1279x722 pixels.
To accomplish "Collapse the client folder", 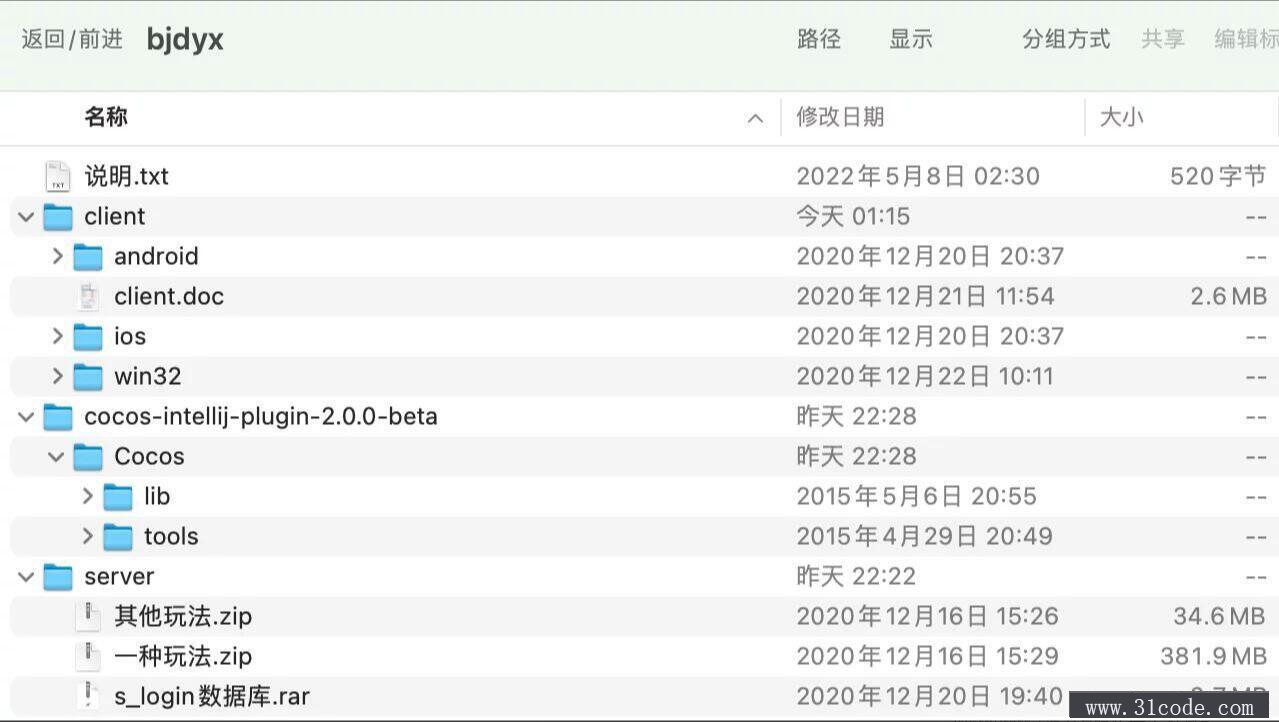I will (x=26, y=217).
